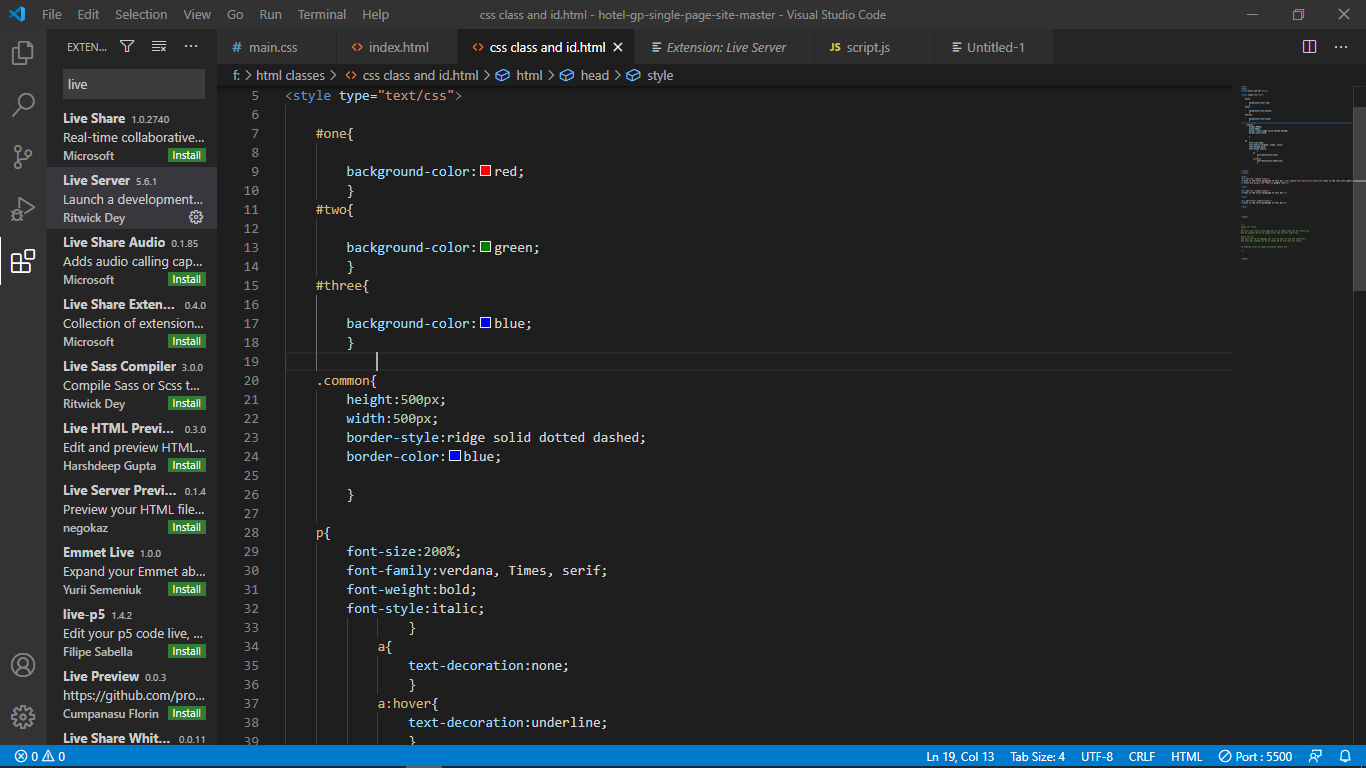Open the Manage gear for Live Server extension
The height and width of the screenshot is (768, 1366).
pos(196,217)
